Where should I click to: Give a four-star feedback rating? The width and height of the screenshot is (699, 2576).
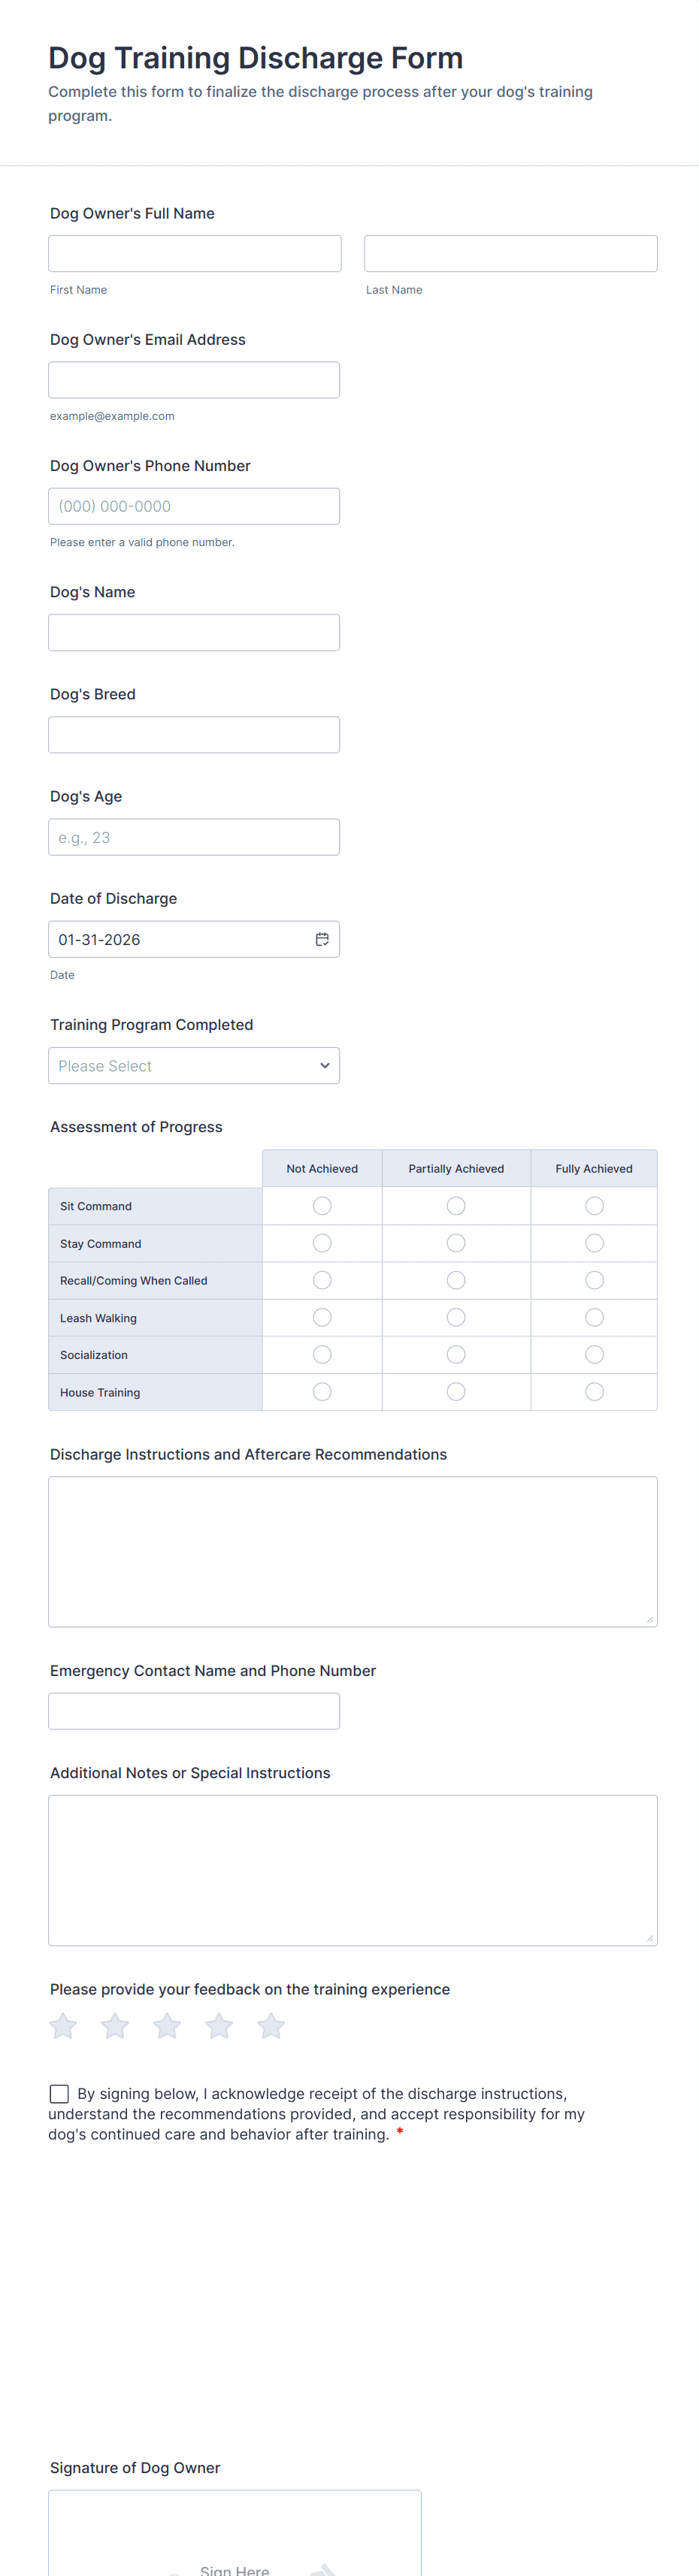(219, 2026)
